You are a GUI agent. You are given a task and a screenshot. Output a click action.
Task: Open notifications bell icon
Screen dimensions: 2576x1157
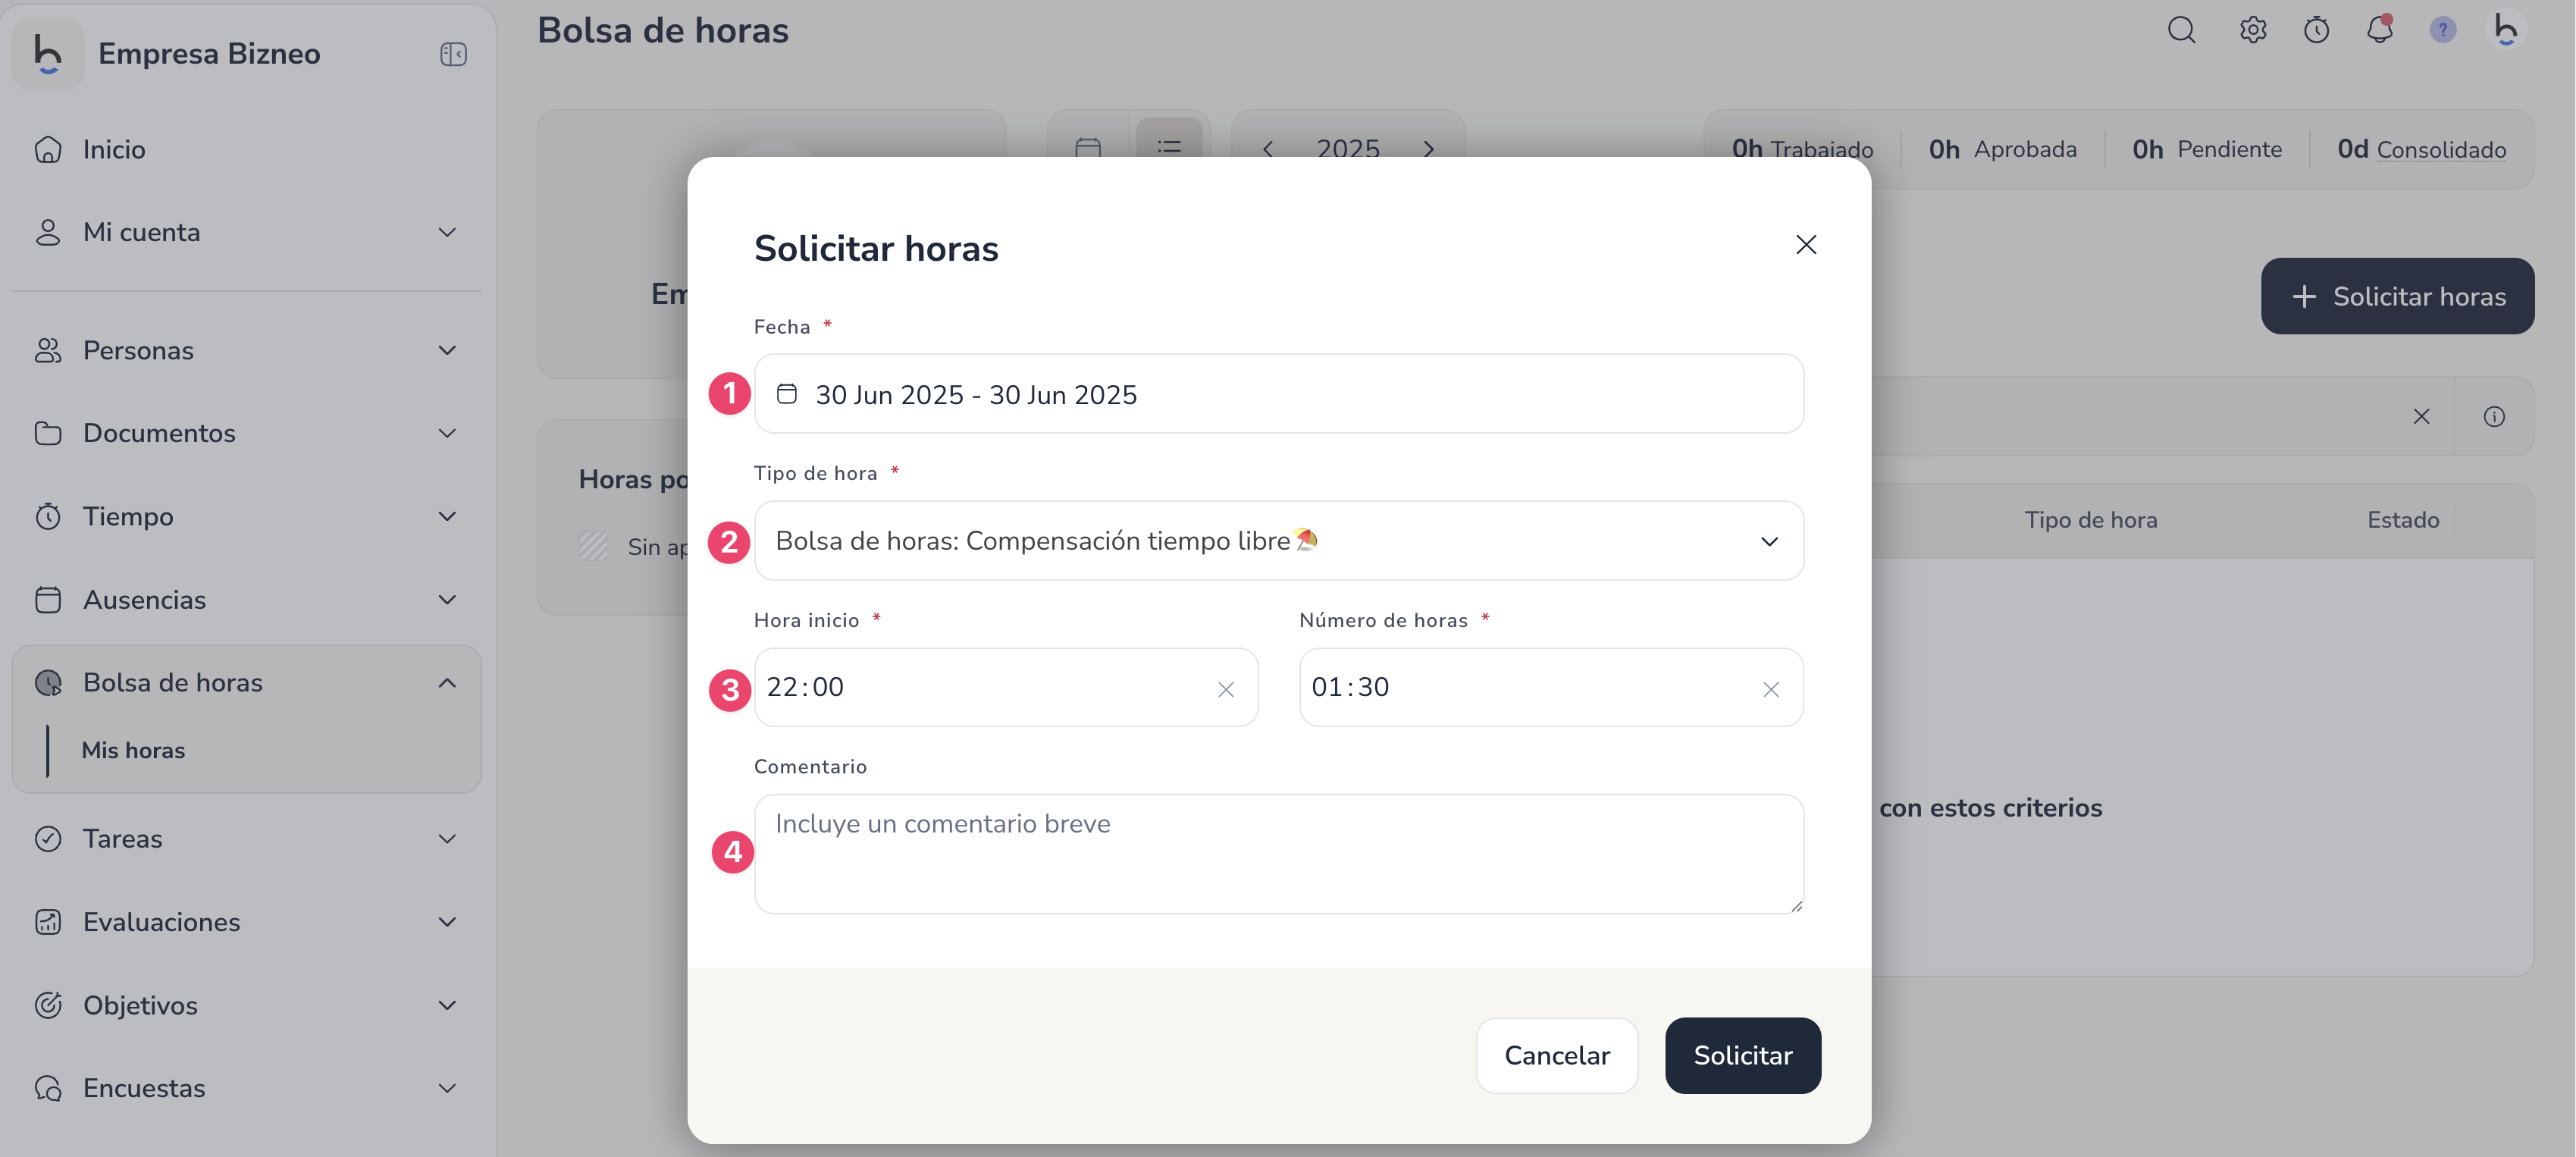[2380, 30]
